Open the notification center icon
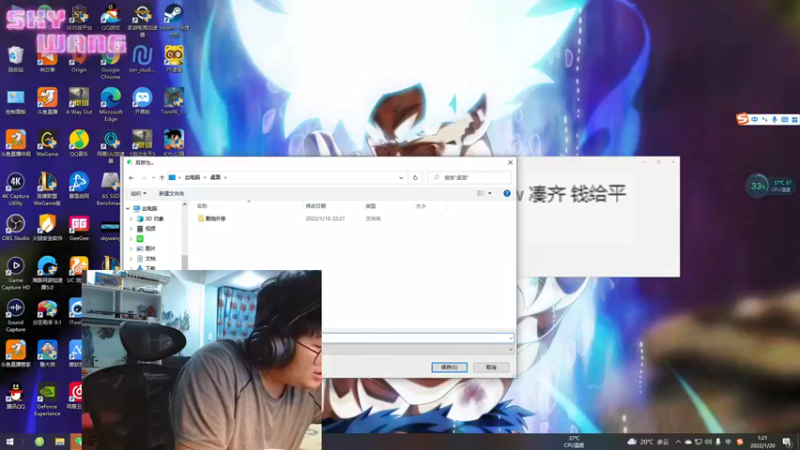The width and height of the screenshot is (800, 450). coord(787,442)
